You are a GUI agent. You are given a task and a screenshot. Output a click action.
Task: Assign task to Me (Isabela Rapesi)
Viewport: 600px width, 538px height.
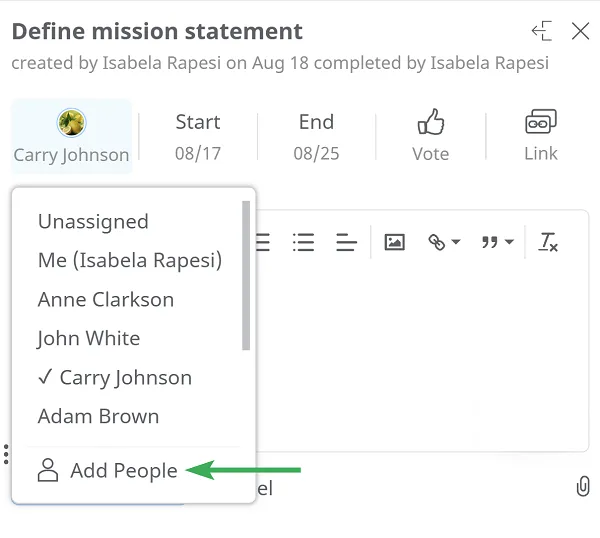(130, 260)
